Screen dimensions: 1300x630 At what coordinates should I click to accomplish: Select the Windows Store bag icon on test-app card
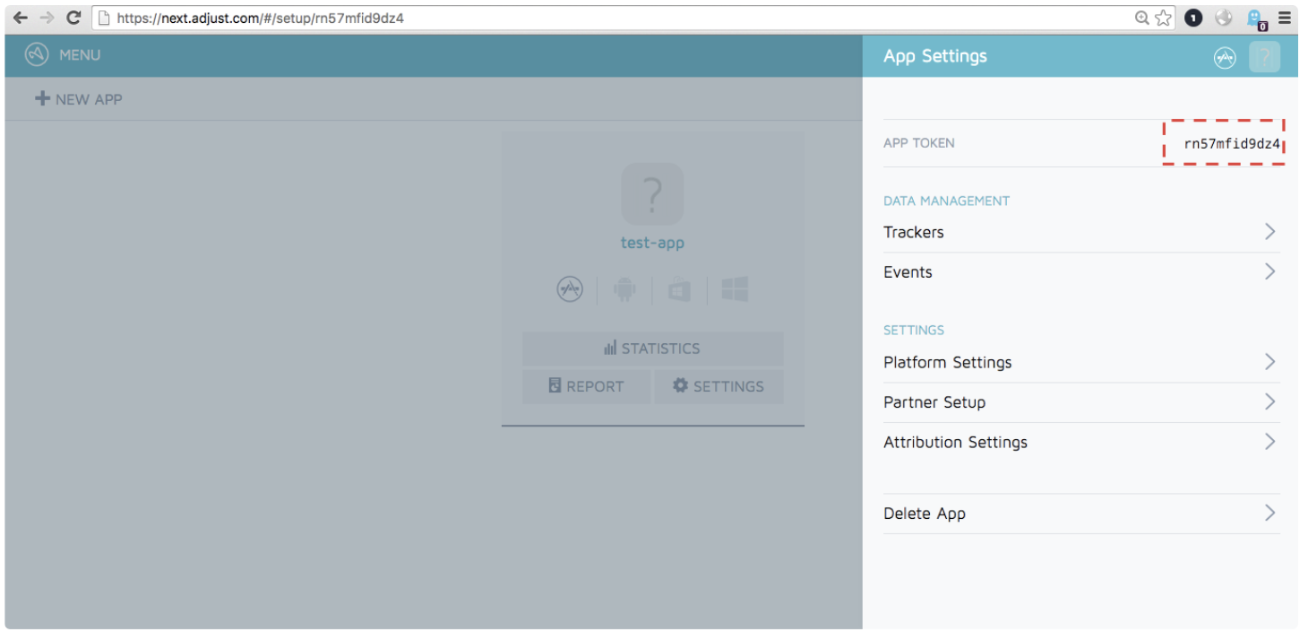tap(679, 290)
